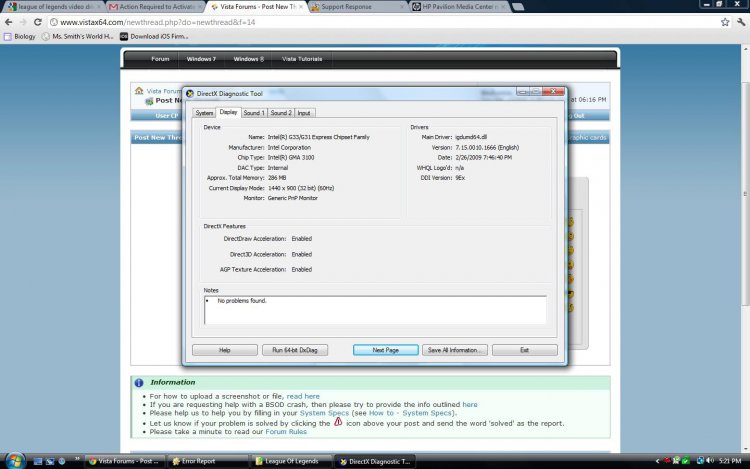The height and width of the screenshot is (469, 750).
Task: Close the 'Action Required to Activate' Gmail tab
Action: 199,7
